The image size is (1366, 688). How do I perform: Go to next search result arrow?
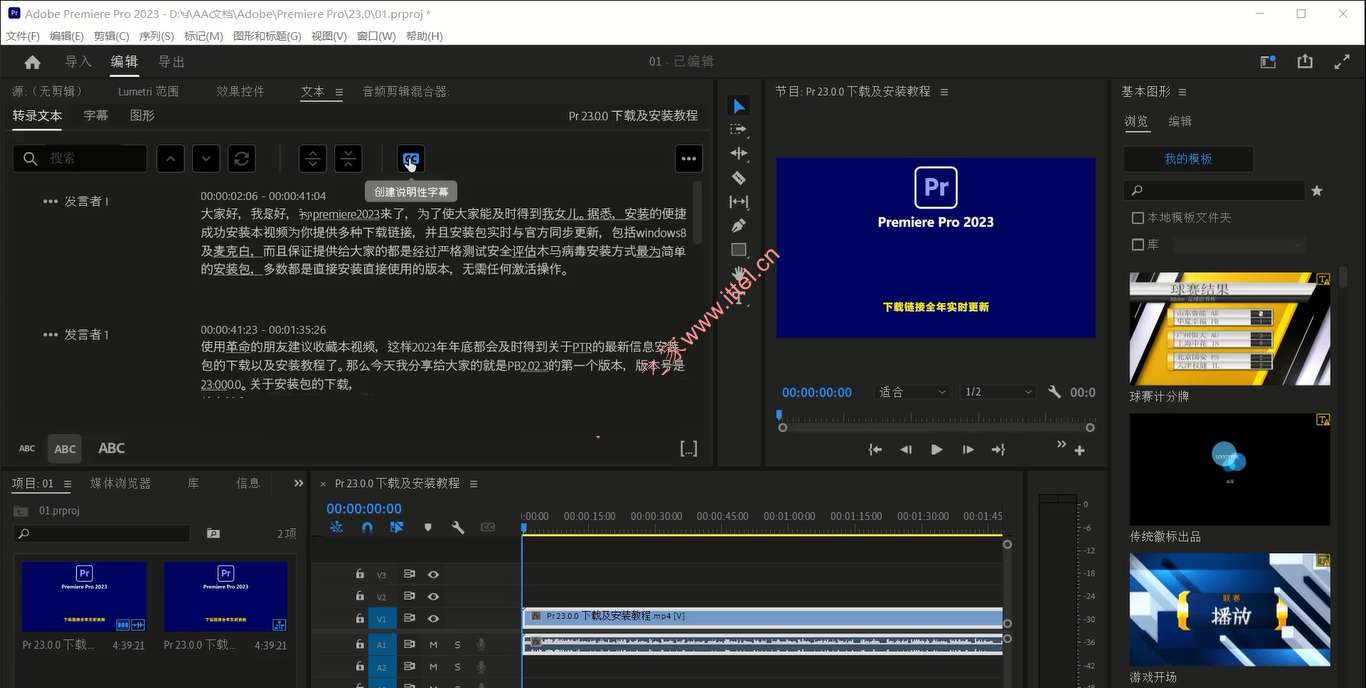tap(206, 158)
